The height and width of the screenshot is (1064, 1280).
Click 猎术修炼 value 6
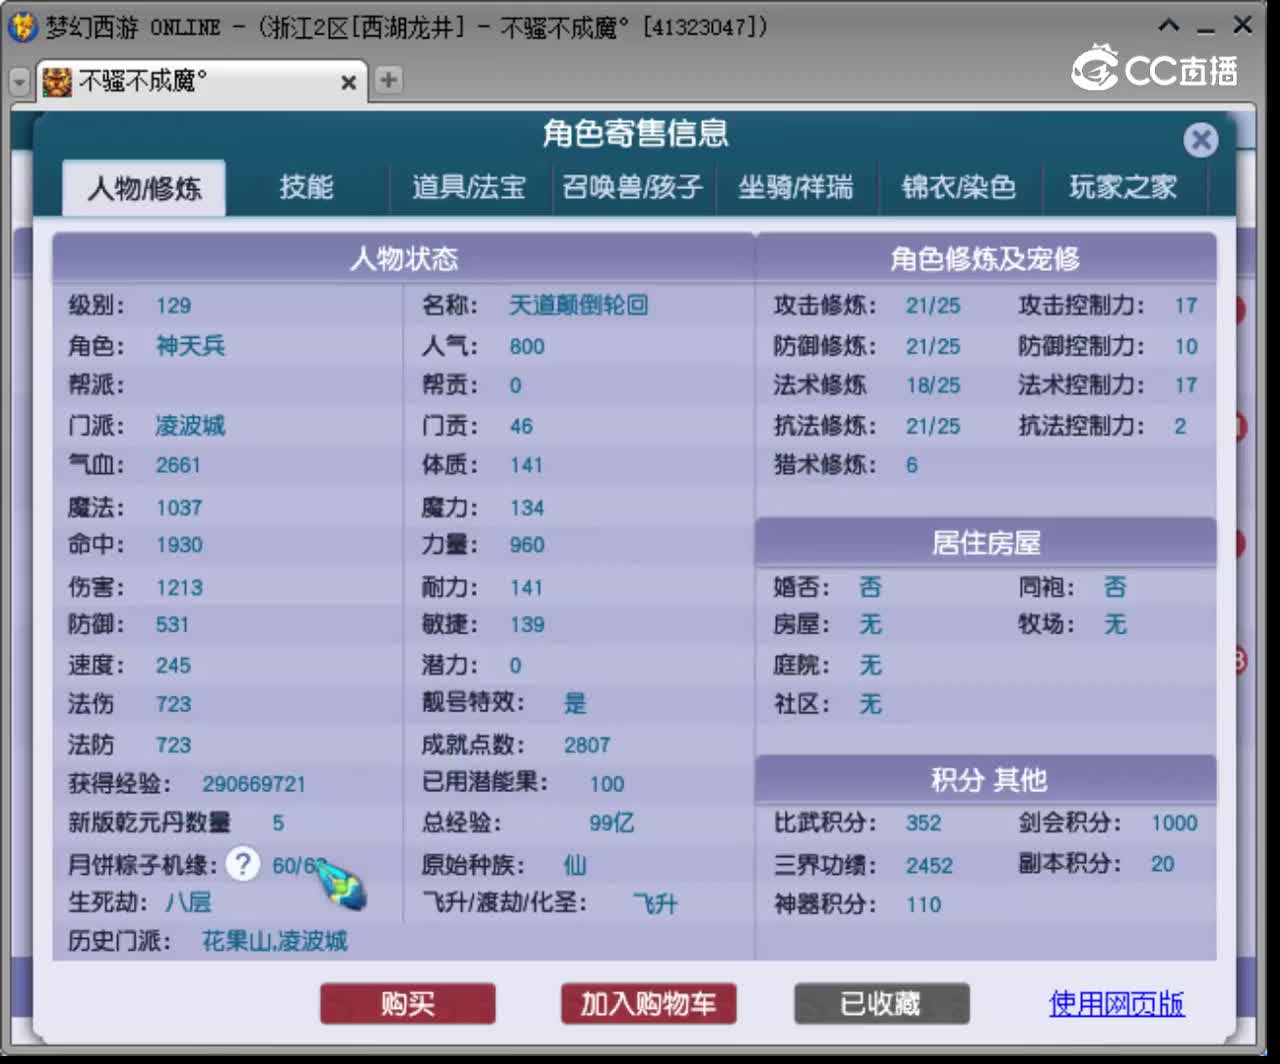(912, 465)
